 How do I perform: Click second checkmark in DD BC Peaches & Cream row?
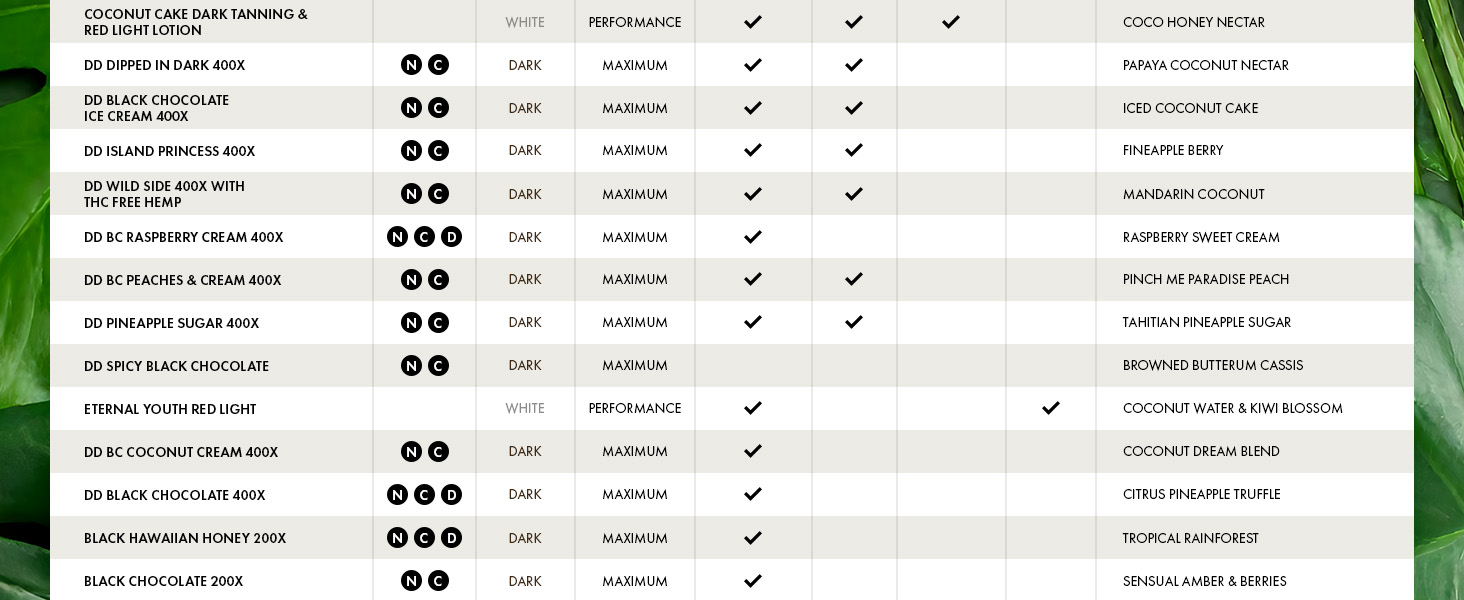[854, 279]
